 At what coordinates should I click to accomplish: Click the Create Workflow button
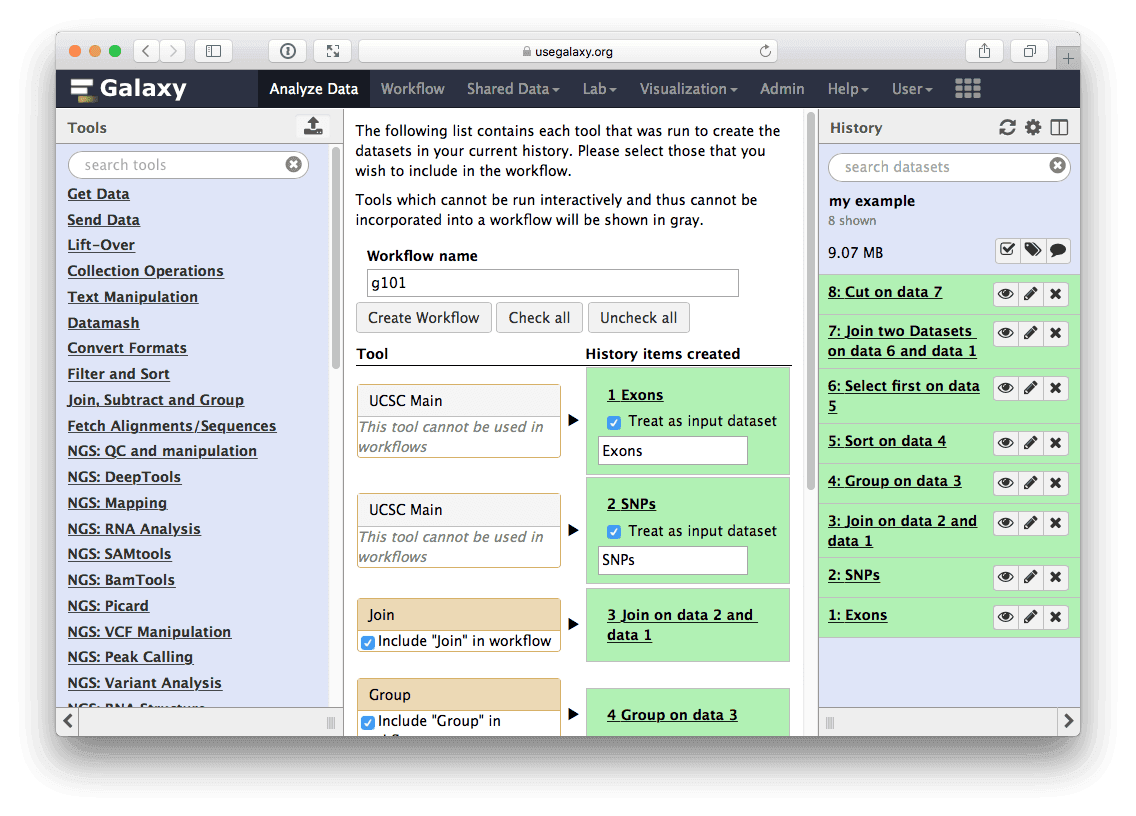423,317
